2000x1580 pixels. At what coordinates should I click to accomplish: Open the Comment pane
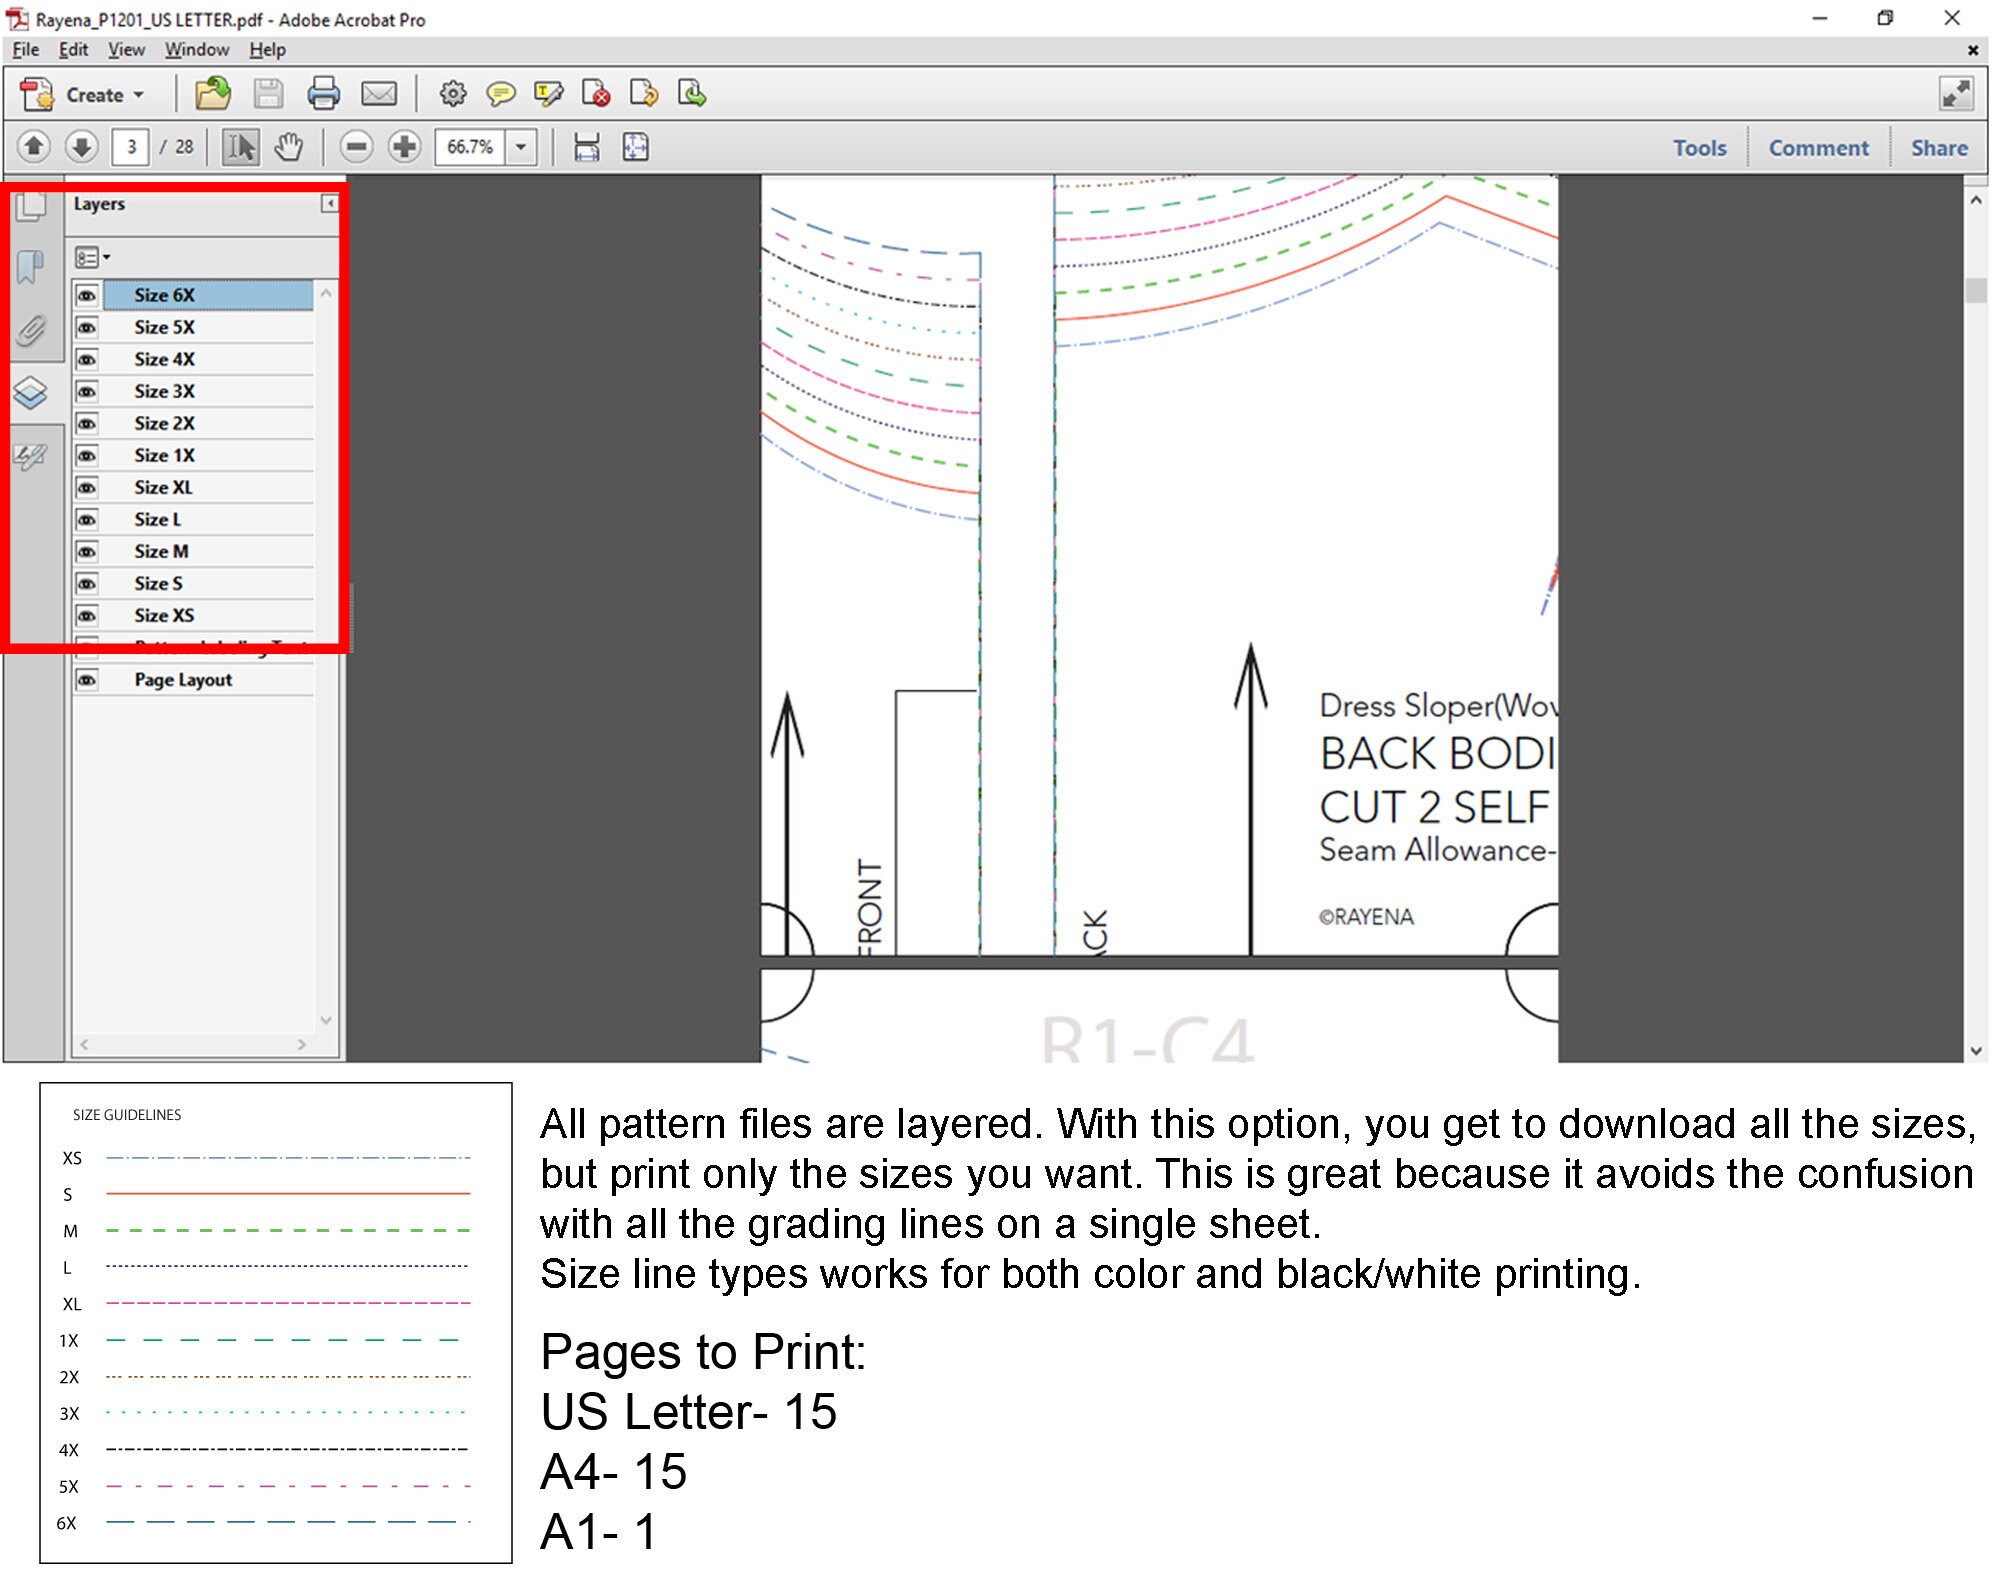[1818, 148]
